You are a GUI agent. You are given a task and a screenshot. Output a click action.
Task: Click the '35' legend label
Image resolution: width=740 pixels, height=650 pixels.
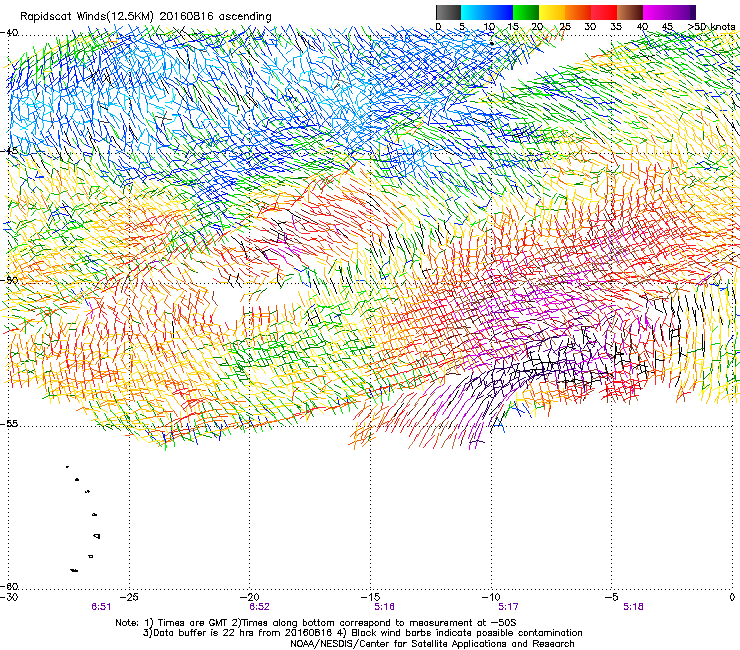coord(616,27)
